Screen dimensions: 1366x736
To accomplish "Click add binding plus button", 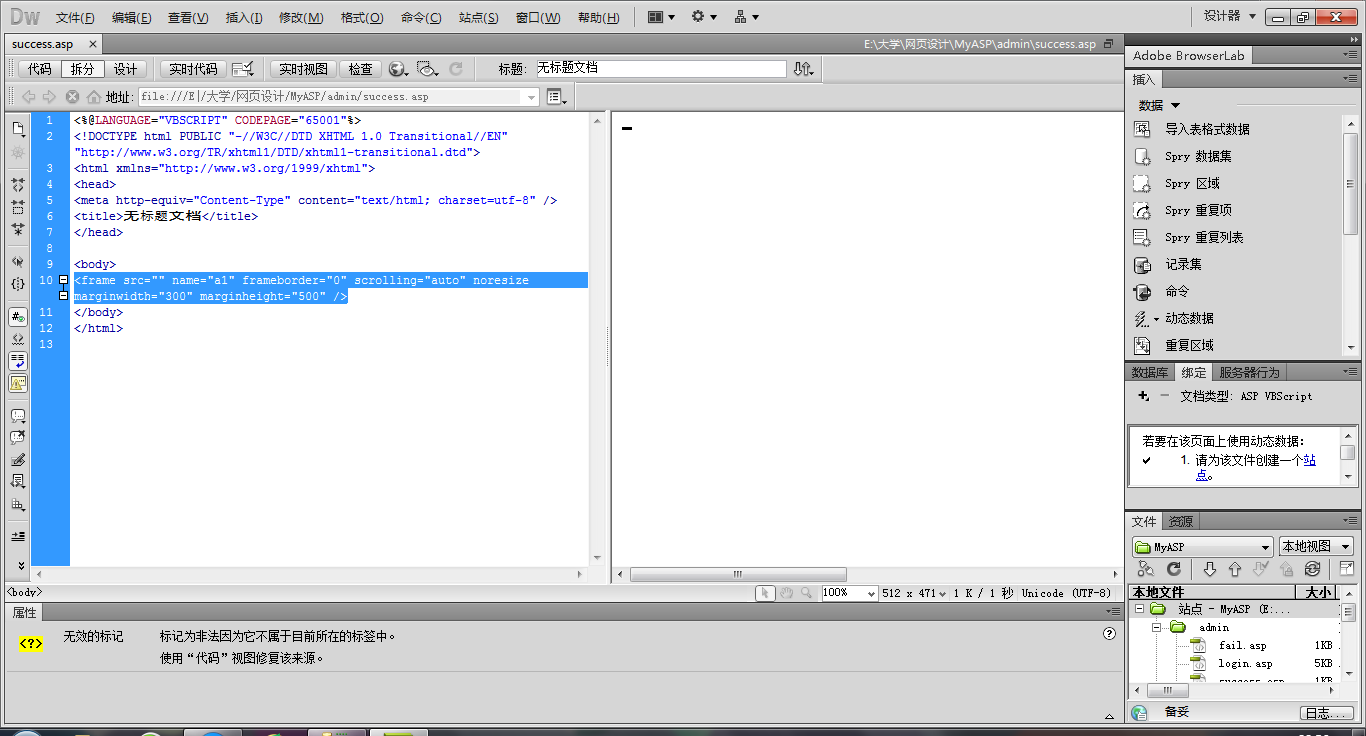I will tap(1143, 396).
